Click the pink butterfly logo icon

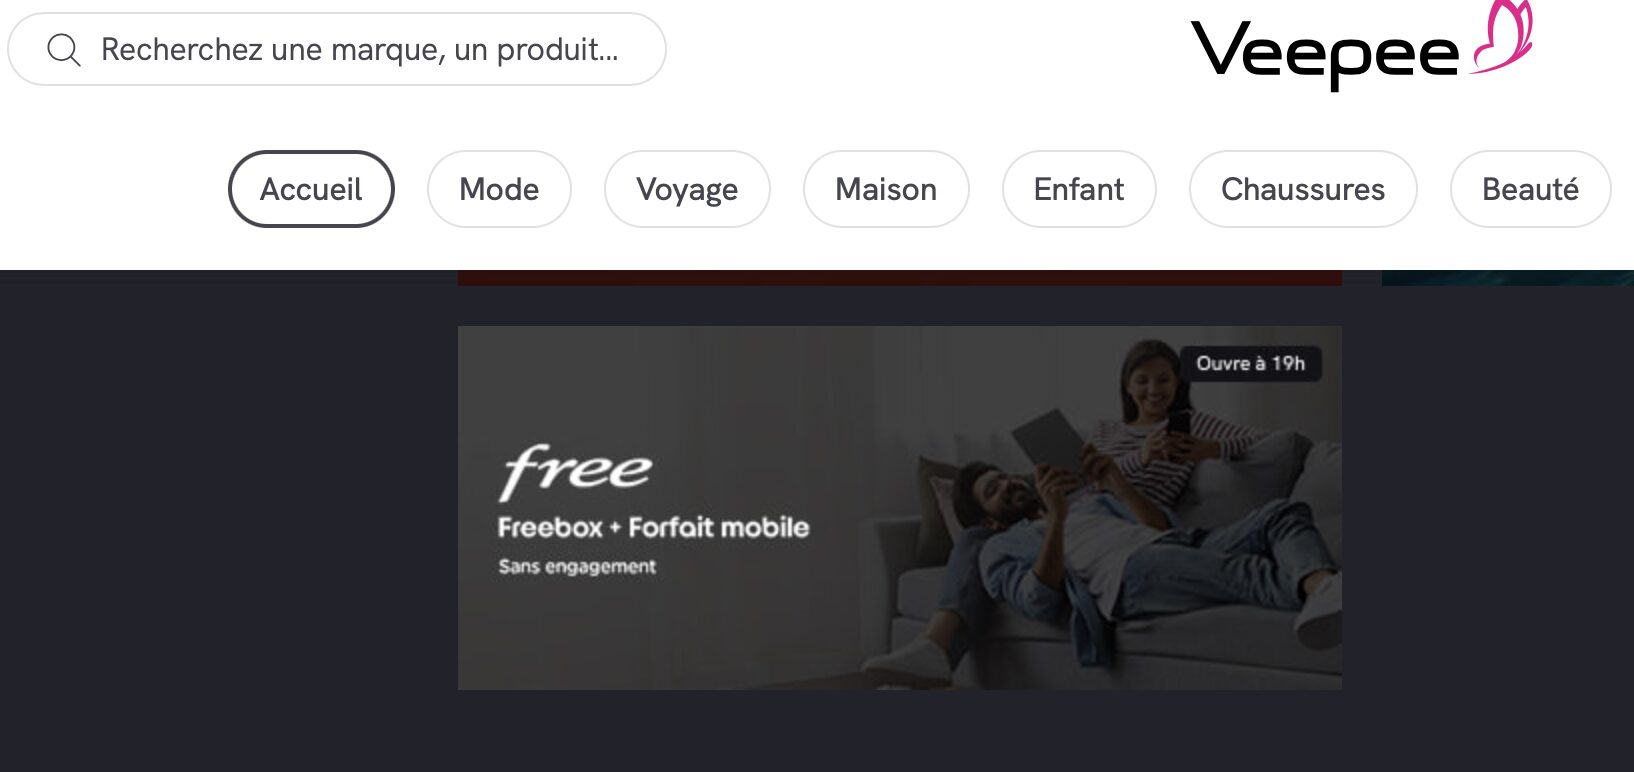1502,37
